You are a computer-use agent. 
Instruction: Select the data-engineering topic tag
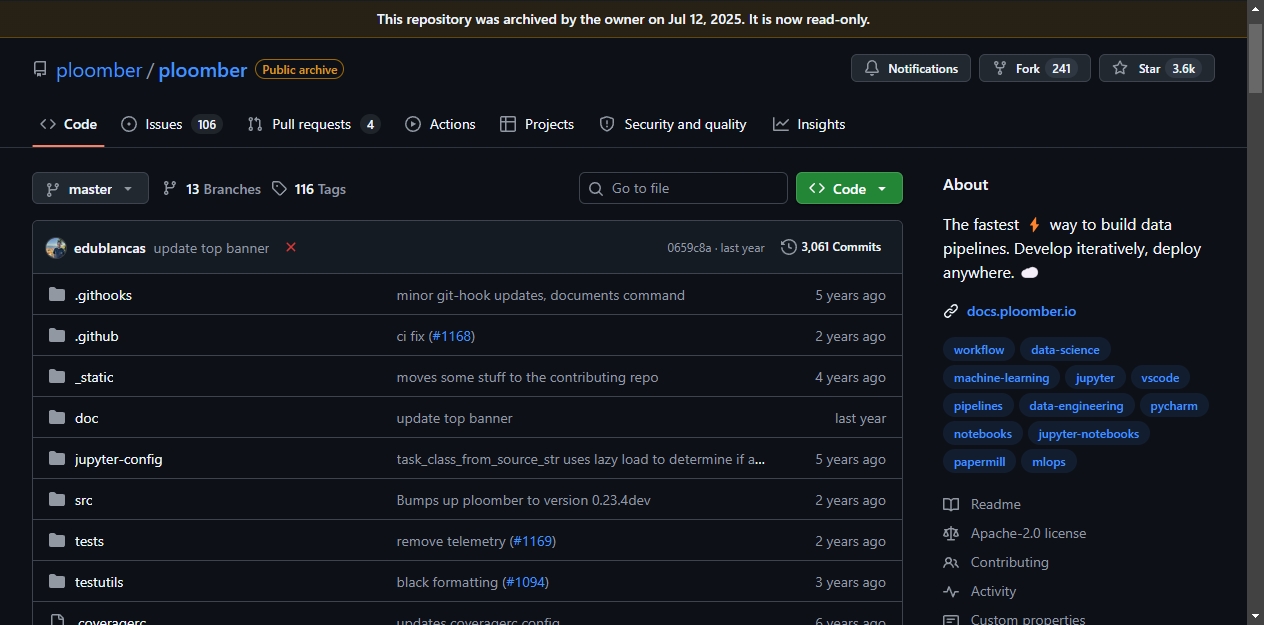click(x=1076, y=406)
